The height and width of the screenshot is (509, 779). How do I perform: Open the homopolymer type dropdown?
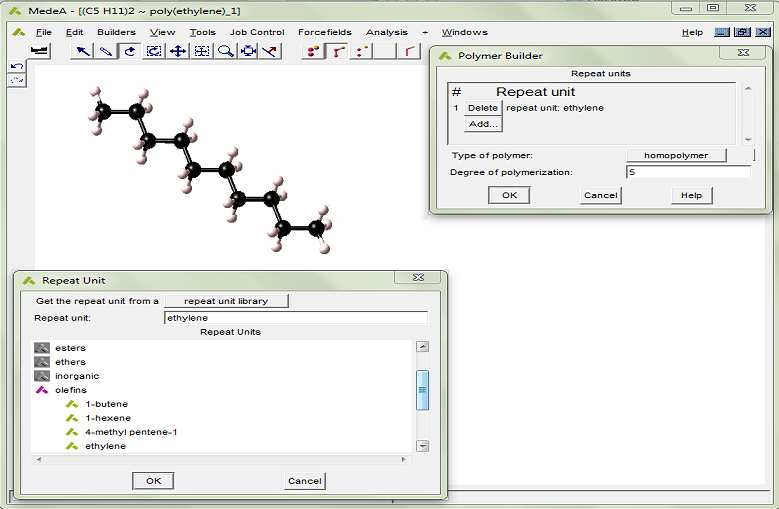pos(676,155)
